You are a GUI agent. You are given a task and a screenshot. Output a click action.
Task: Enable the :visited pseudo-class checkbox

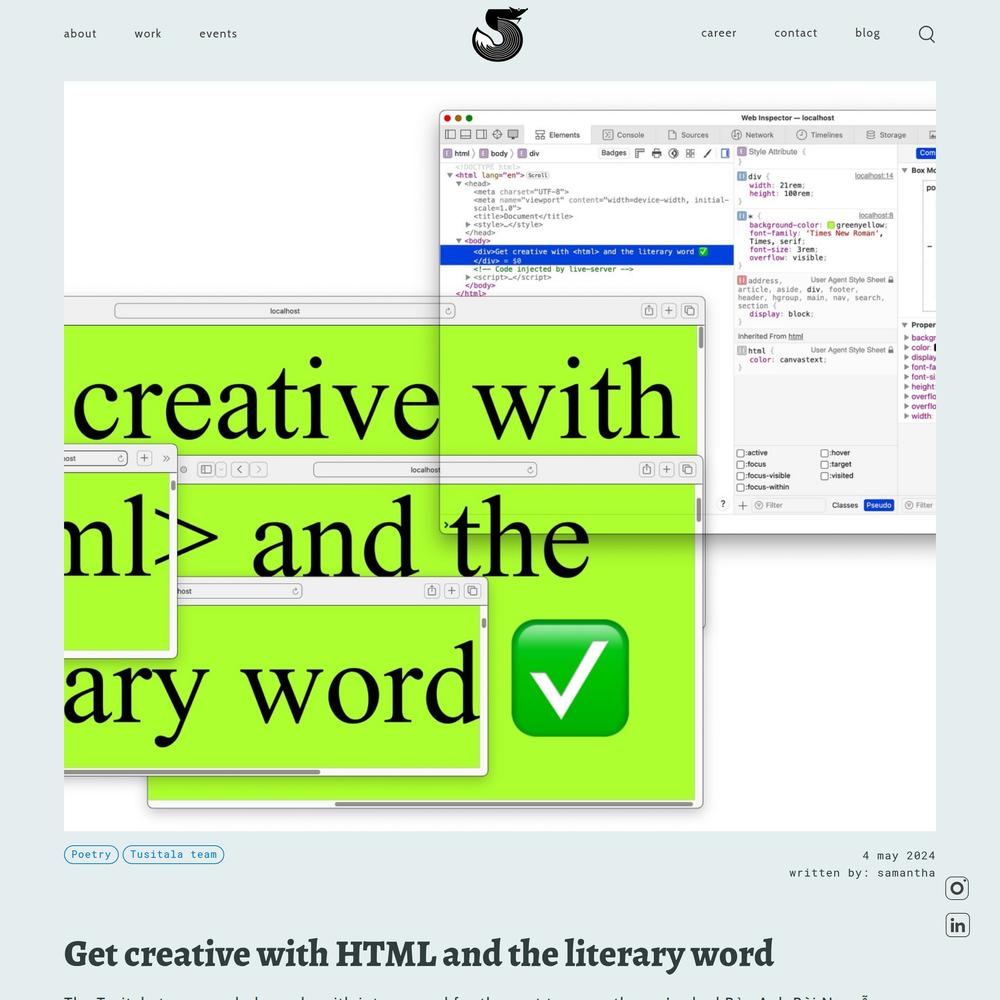824,476
